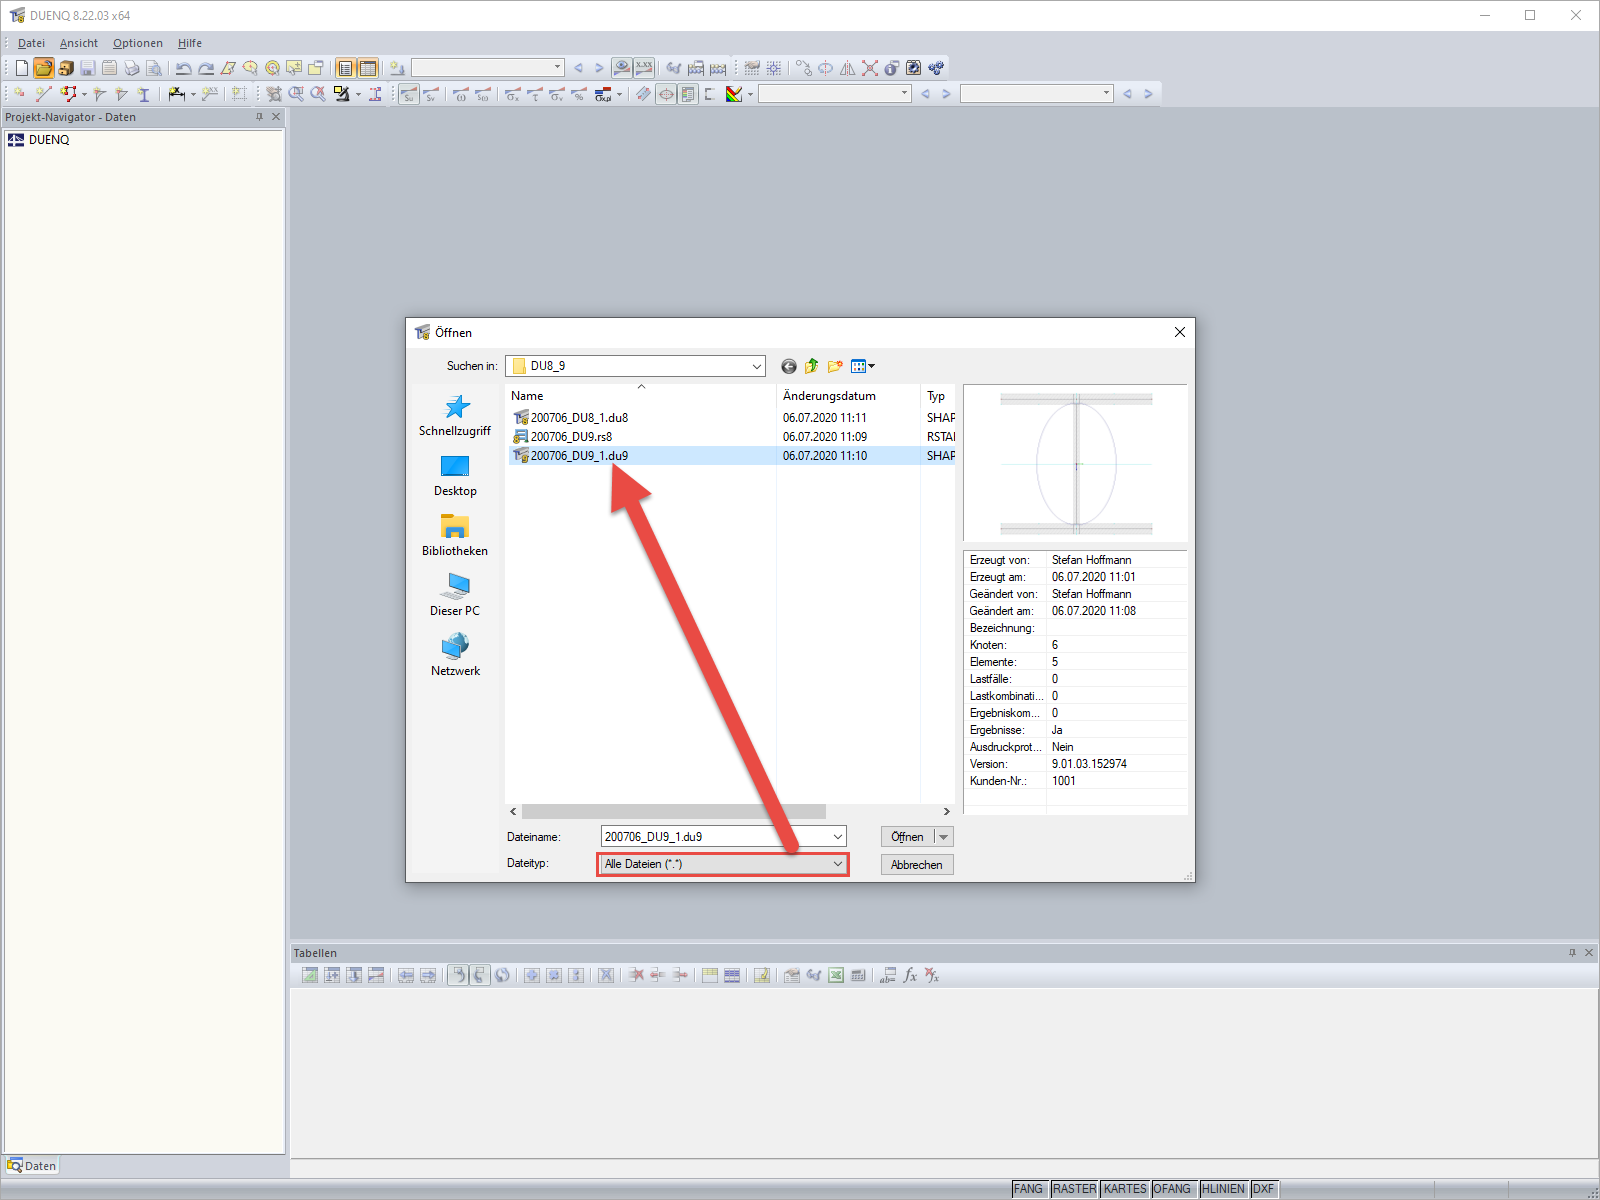Click the Excel export icon in Tabellen toolbar
Screen dimensions: 1600x1200
(x=836, y=975)
